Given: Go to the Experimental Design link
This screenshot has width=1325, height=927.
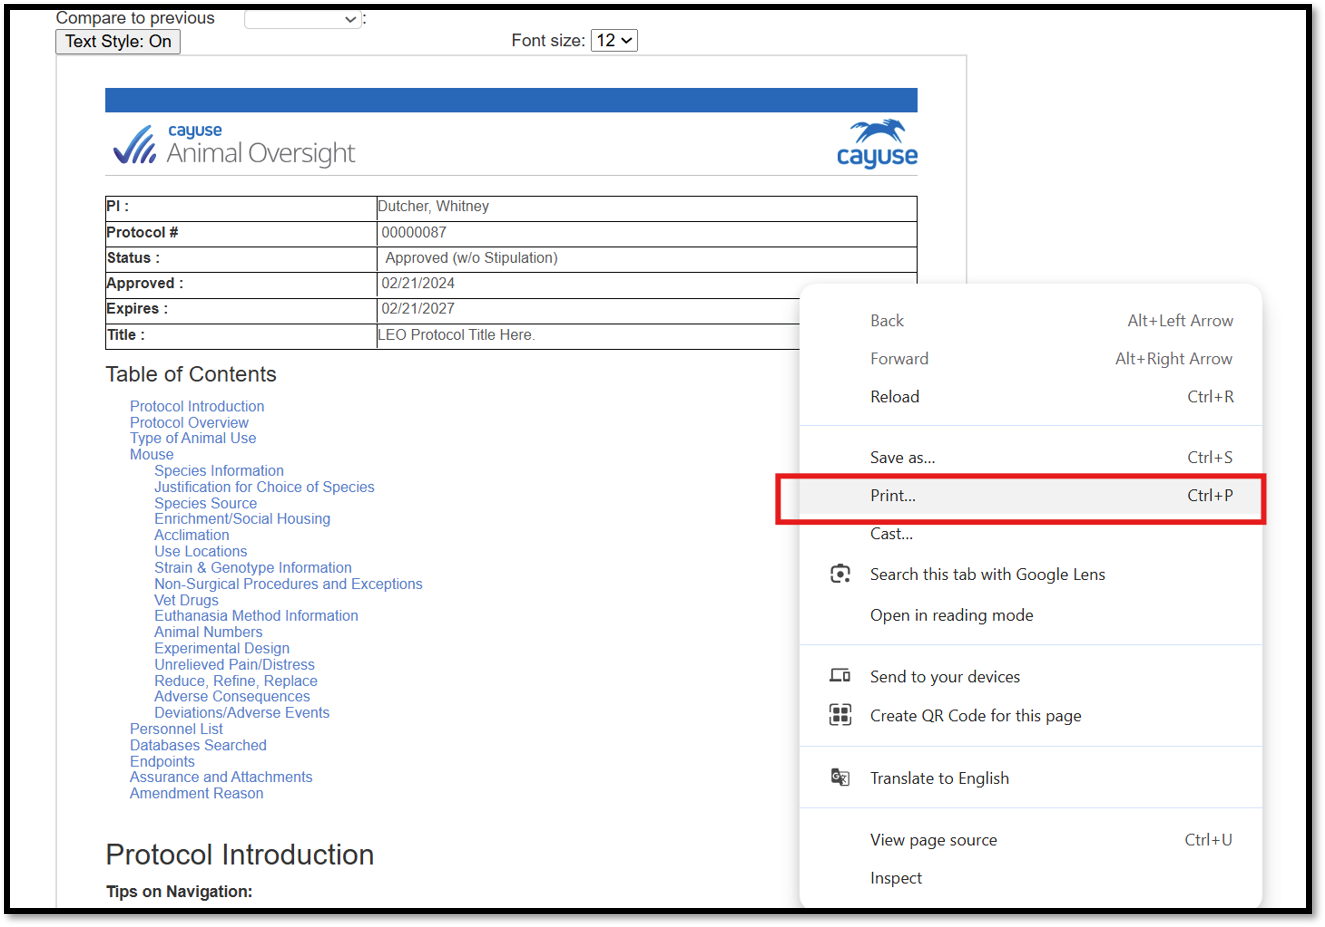Looking at the screenshot, I should 222,648.
